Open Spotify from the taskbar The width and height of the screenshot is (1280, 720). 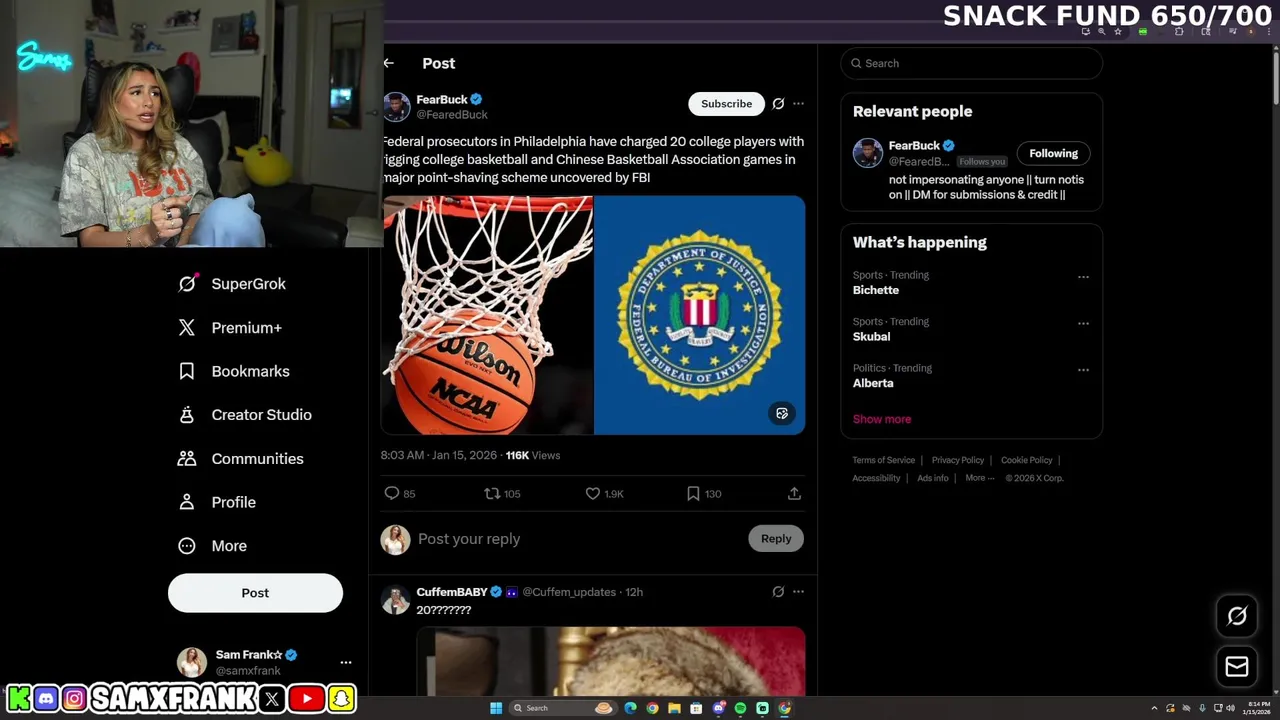tap(740, 708)
